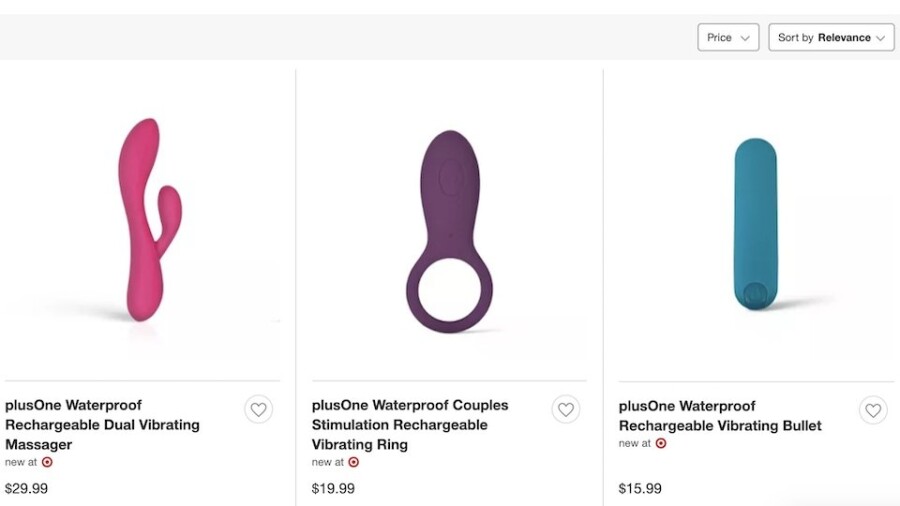Click the chevron arrow beside Relevance
Screen dimensions: 900x506
881,38
